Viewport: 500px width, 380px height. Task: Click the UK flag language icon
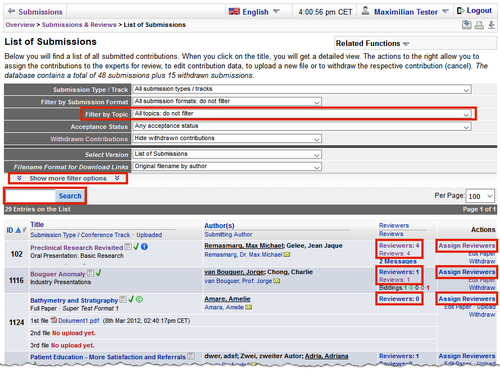pos(234,12)
